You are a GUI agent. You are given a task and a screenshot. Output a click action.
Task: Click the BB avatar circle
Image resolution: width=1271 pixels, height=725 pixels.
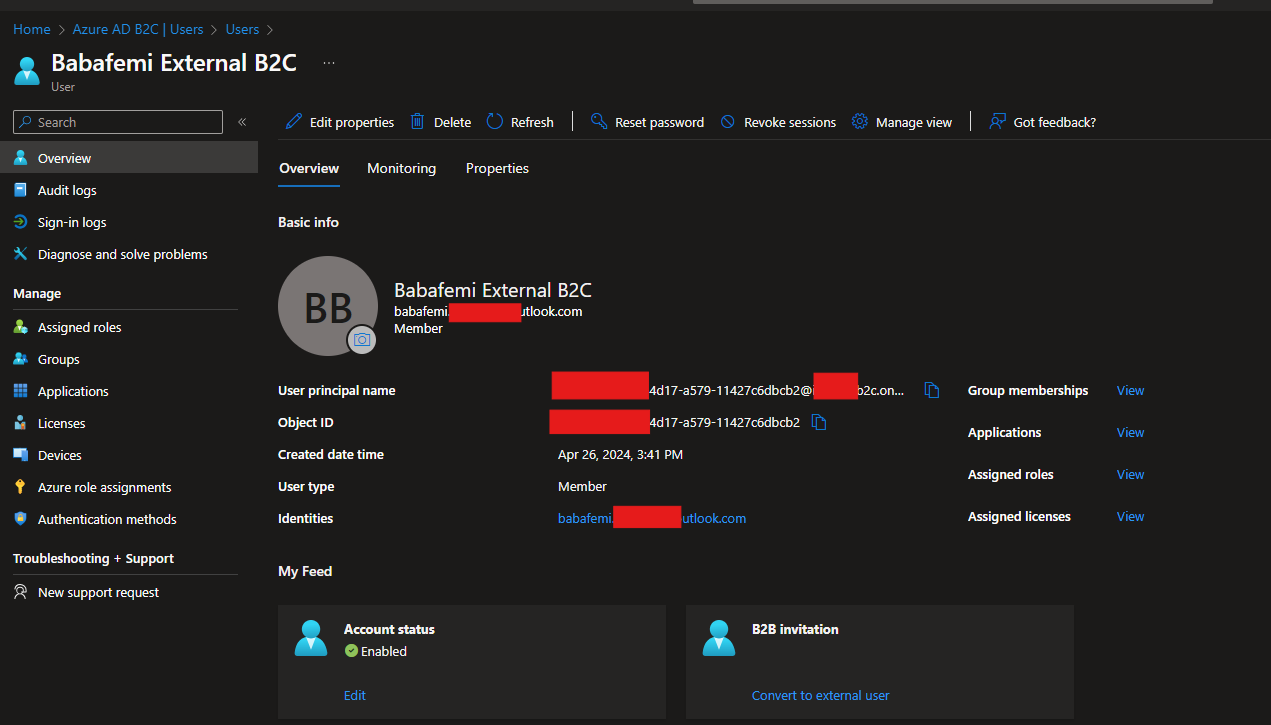point(328,306)
